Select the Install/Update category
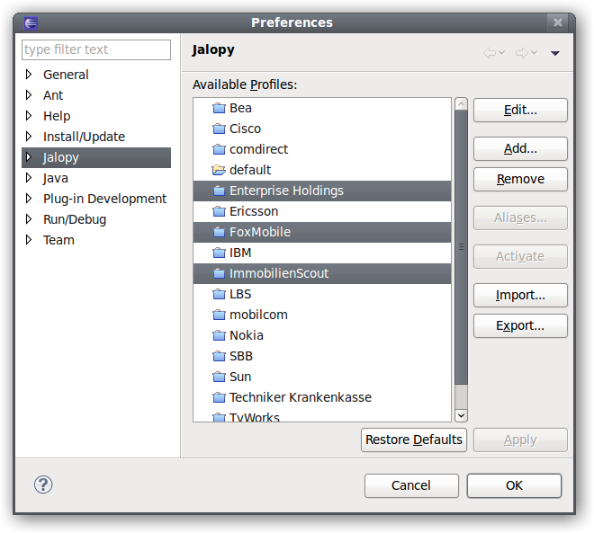Image resolution: width=594 pixels, height=533 pixels. tap(84, 137)
